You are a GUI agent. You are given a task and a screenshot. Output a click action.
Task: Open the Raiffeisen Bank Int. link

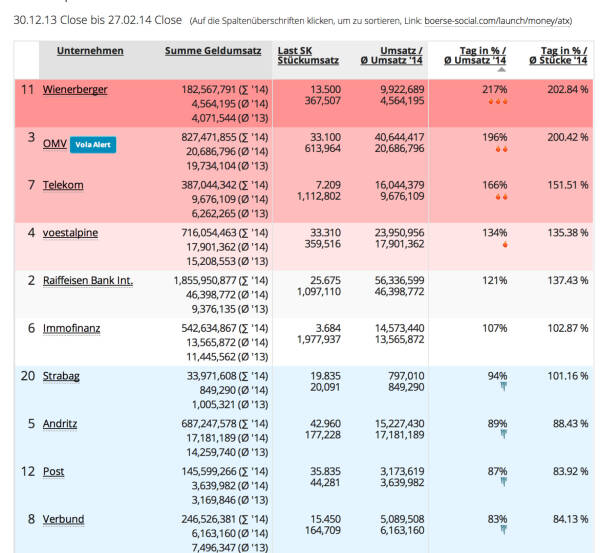coord(88,281)
